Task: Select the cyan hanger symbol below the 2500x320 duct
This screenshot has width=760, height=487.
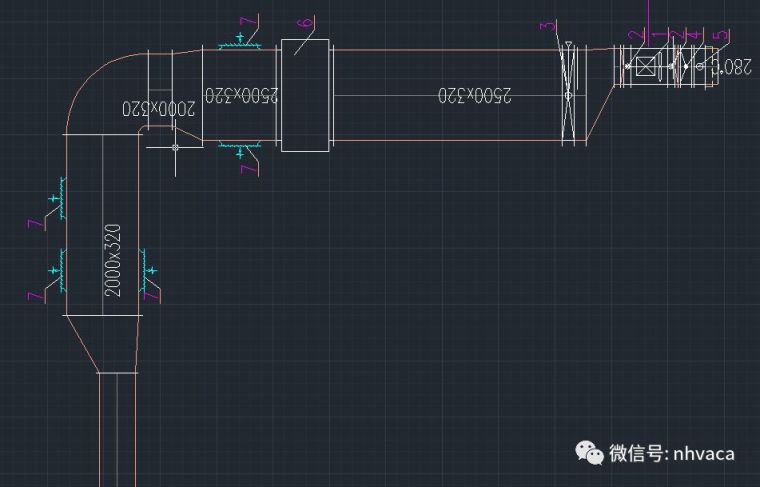Action: [240, 151]
